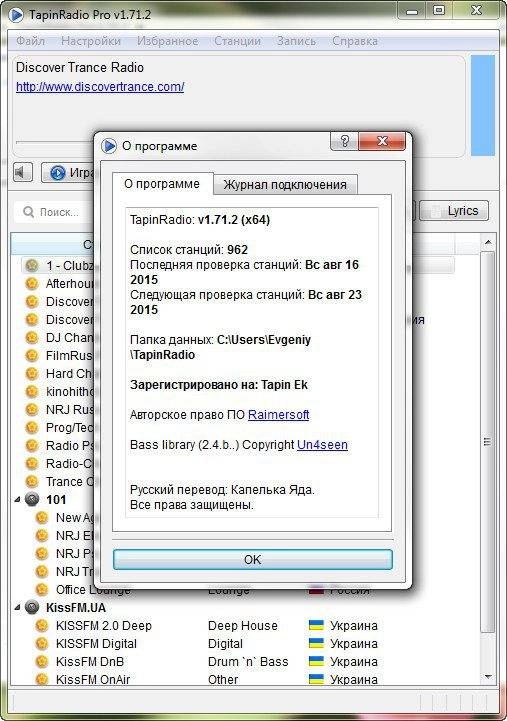This screenshot has width=507, height=721.
Task: Click the star icon beside KissFM DnB
Action: coord(42,661)
